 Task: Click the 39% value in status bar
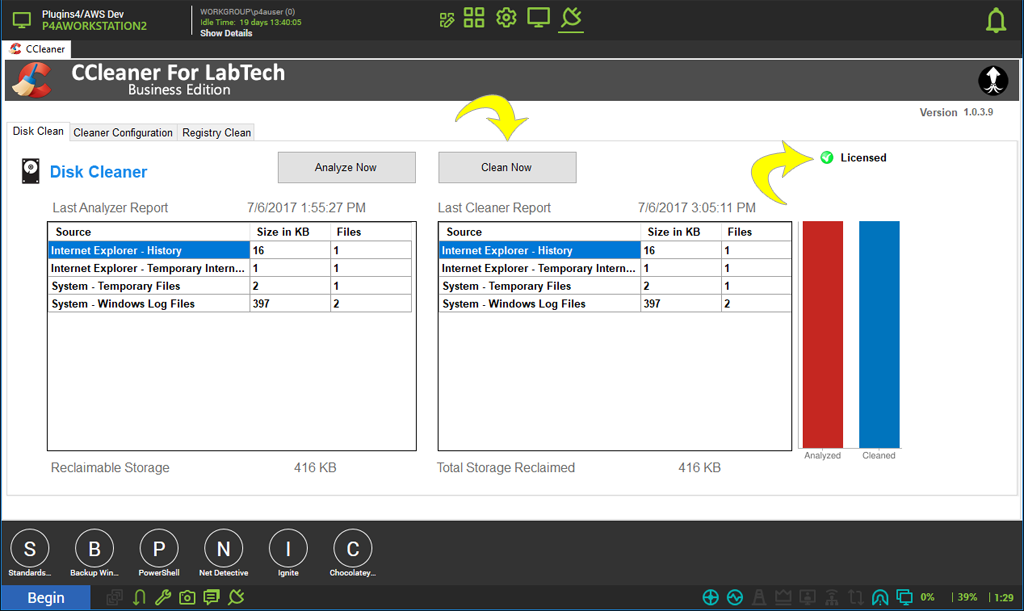tap(967, 597)
